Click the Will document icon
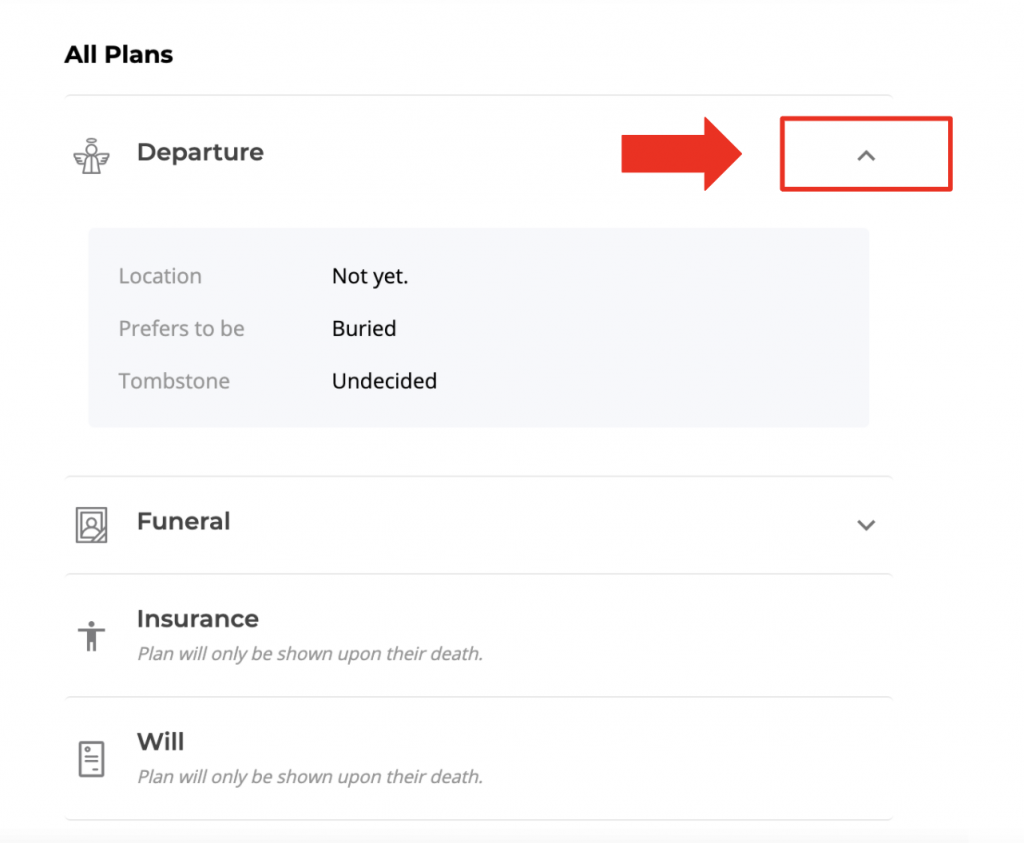 pos(91,759)
